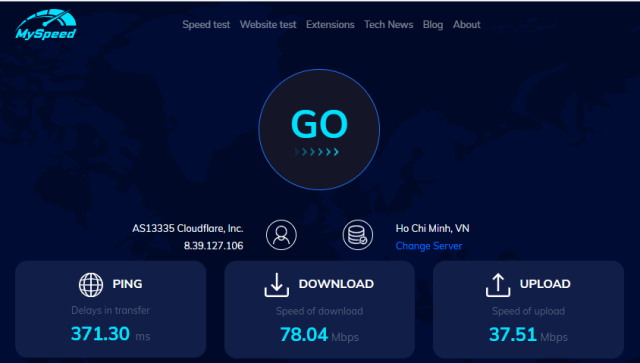Click the globe icon beside PING
This screenshot has width=640, height=363.
pyautogui.click(x=91, y=285)
